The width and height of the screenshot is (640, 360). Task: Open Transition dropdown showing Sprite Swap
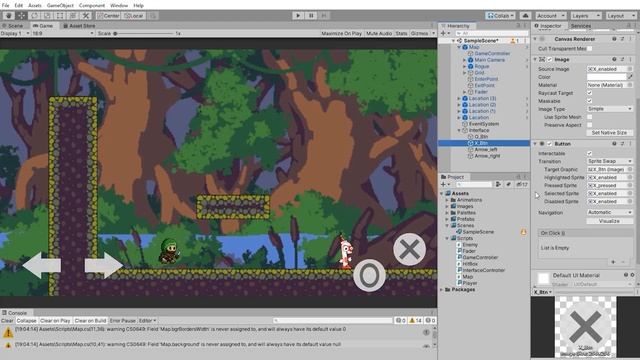(610, 161)
